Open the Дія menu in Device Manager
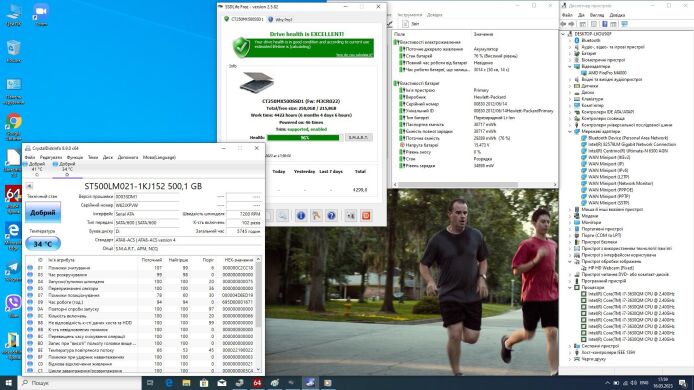 click(581, 15)
